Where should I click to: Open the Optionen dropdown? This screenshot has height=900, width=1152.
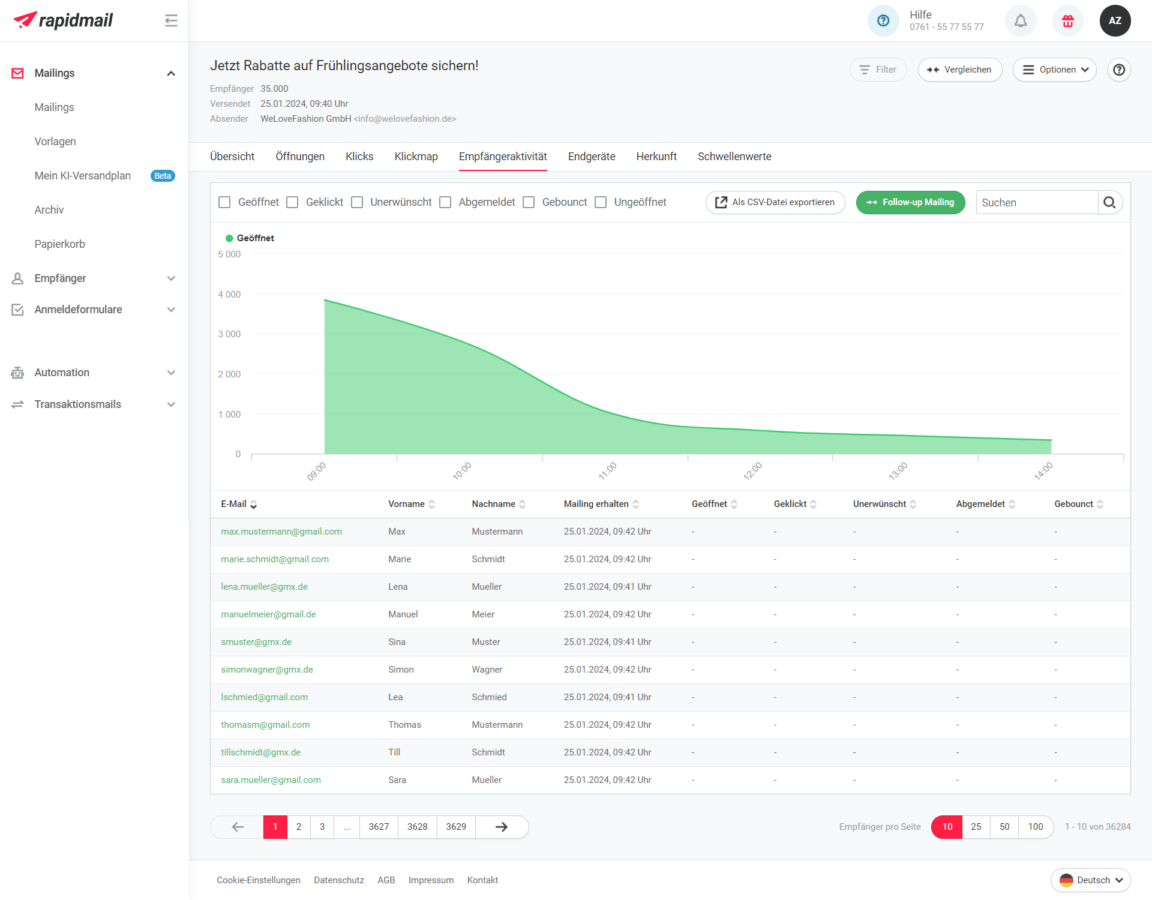pos(1054,70)
